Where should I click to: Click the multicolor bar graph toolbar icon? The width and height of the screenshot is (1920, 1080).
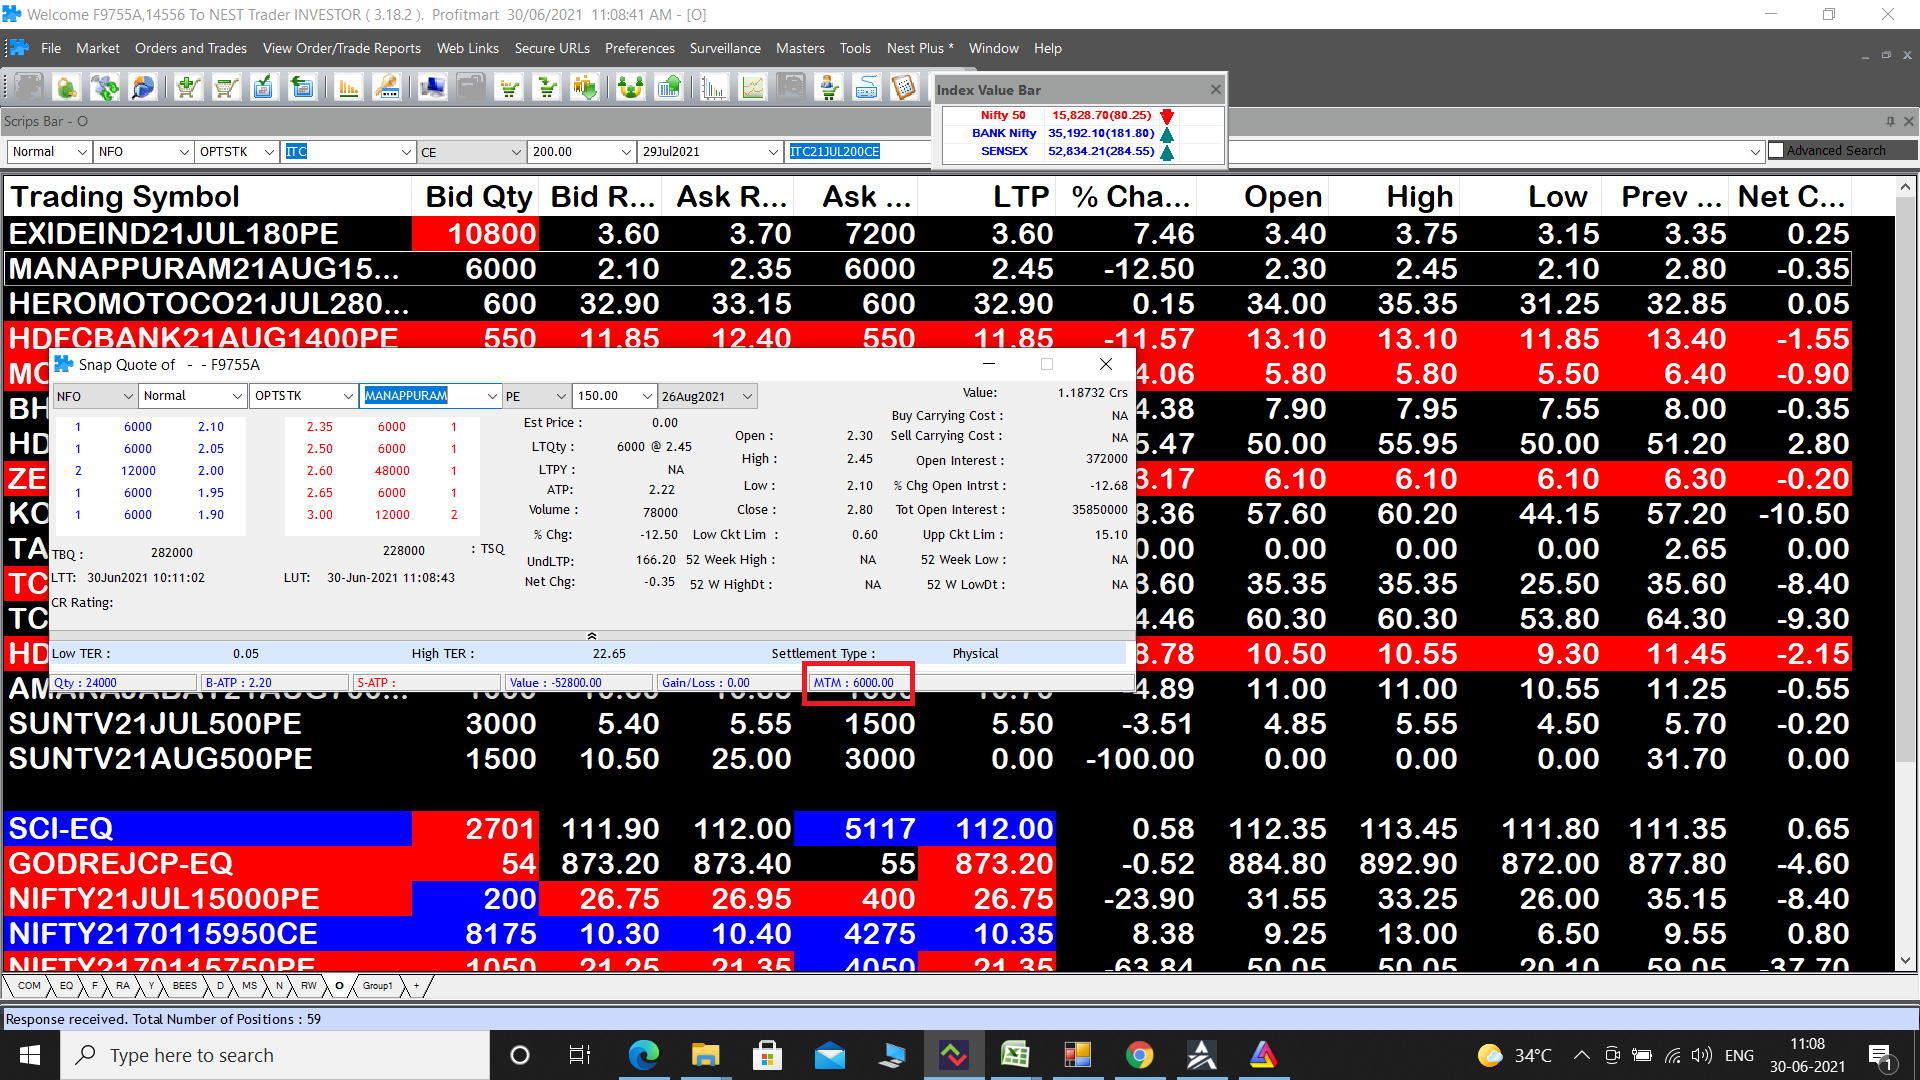[714, 88]
